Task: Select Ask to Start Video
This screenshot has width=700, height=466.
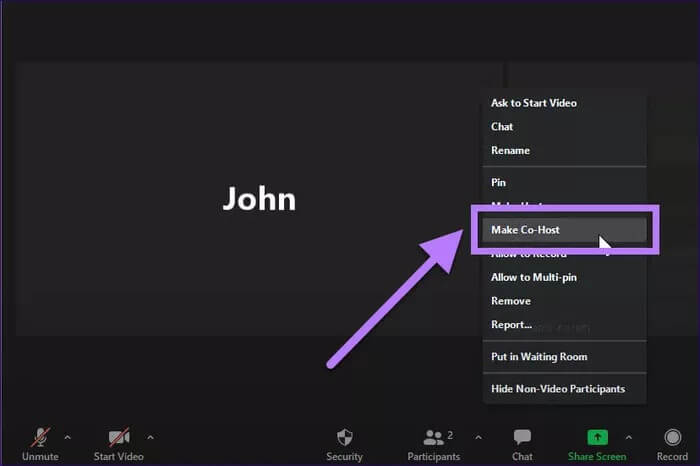Action: pyautogui.click(x=564, y=103)
